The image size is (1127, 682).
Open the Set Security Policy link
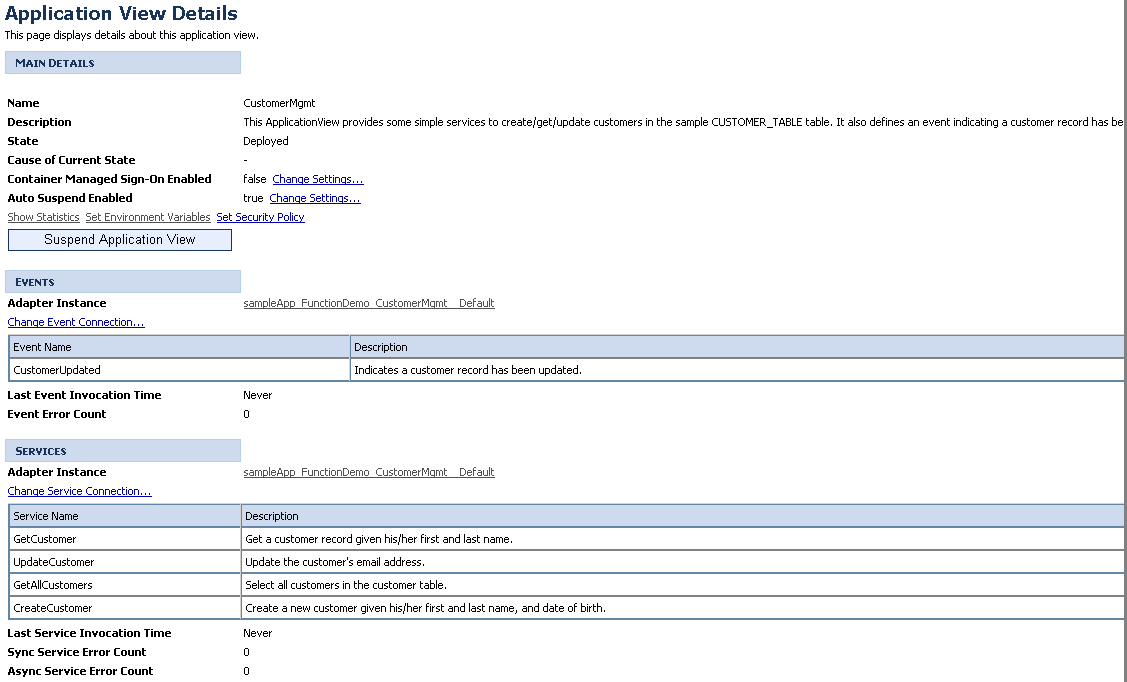(260, 217)
